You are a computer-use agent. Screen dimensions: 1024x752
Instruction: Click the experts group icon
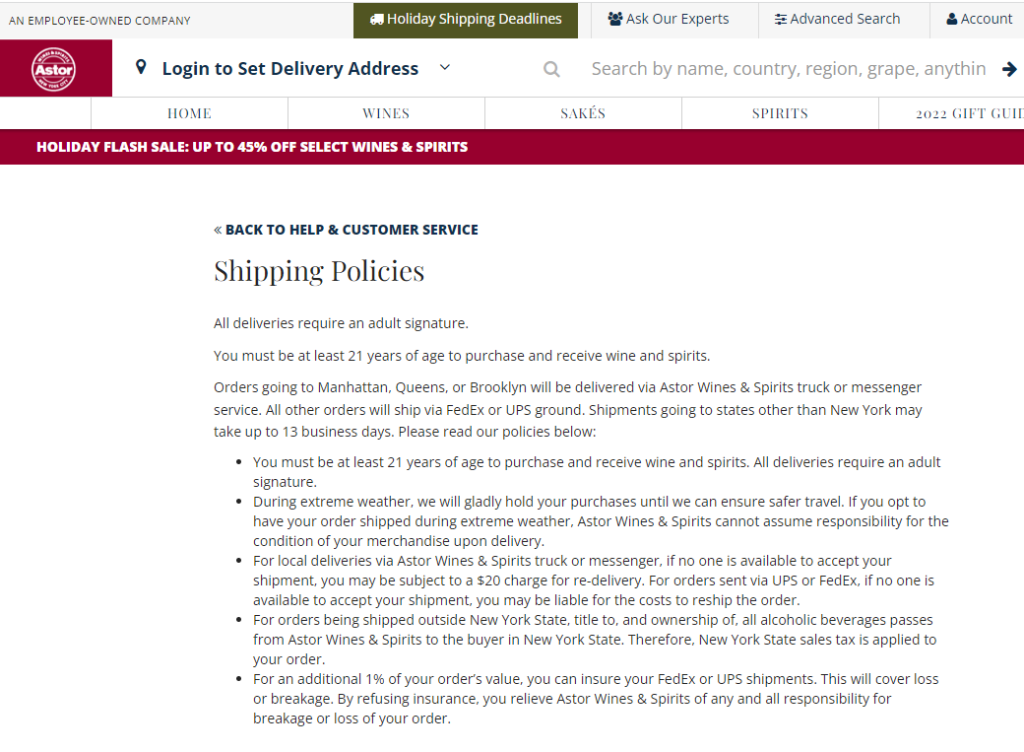click(615, 19)
